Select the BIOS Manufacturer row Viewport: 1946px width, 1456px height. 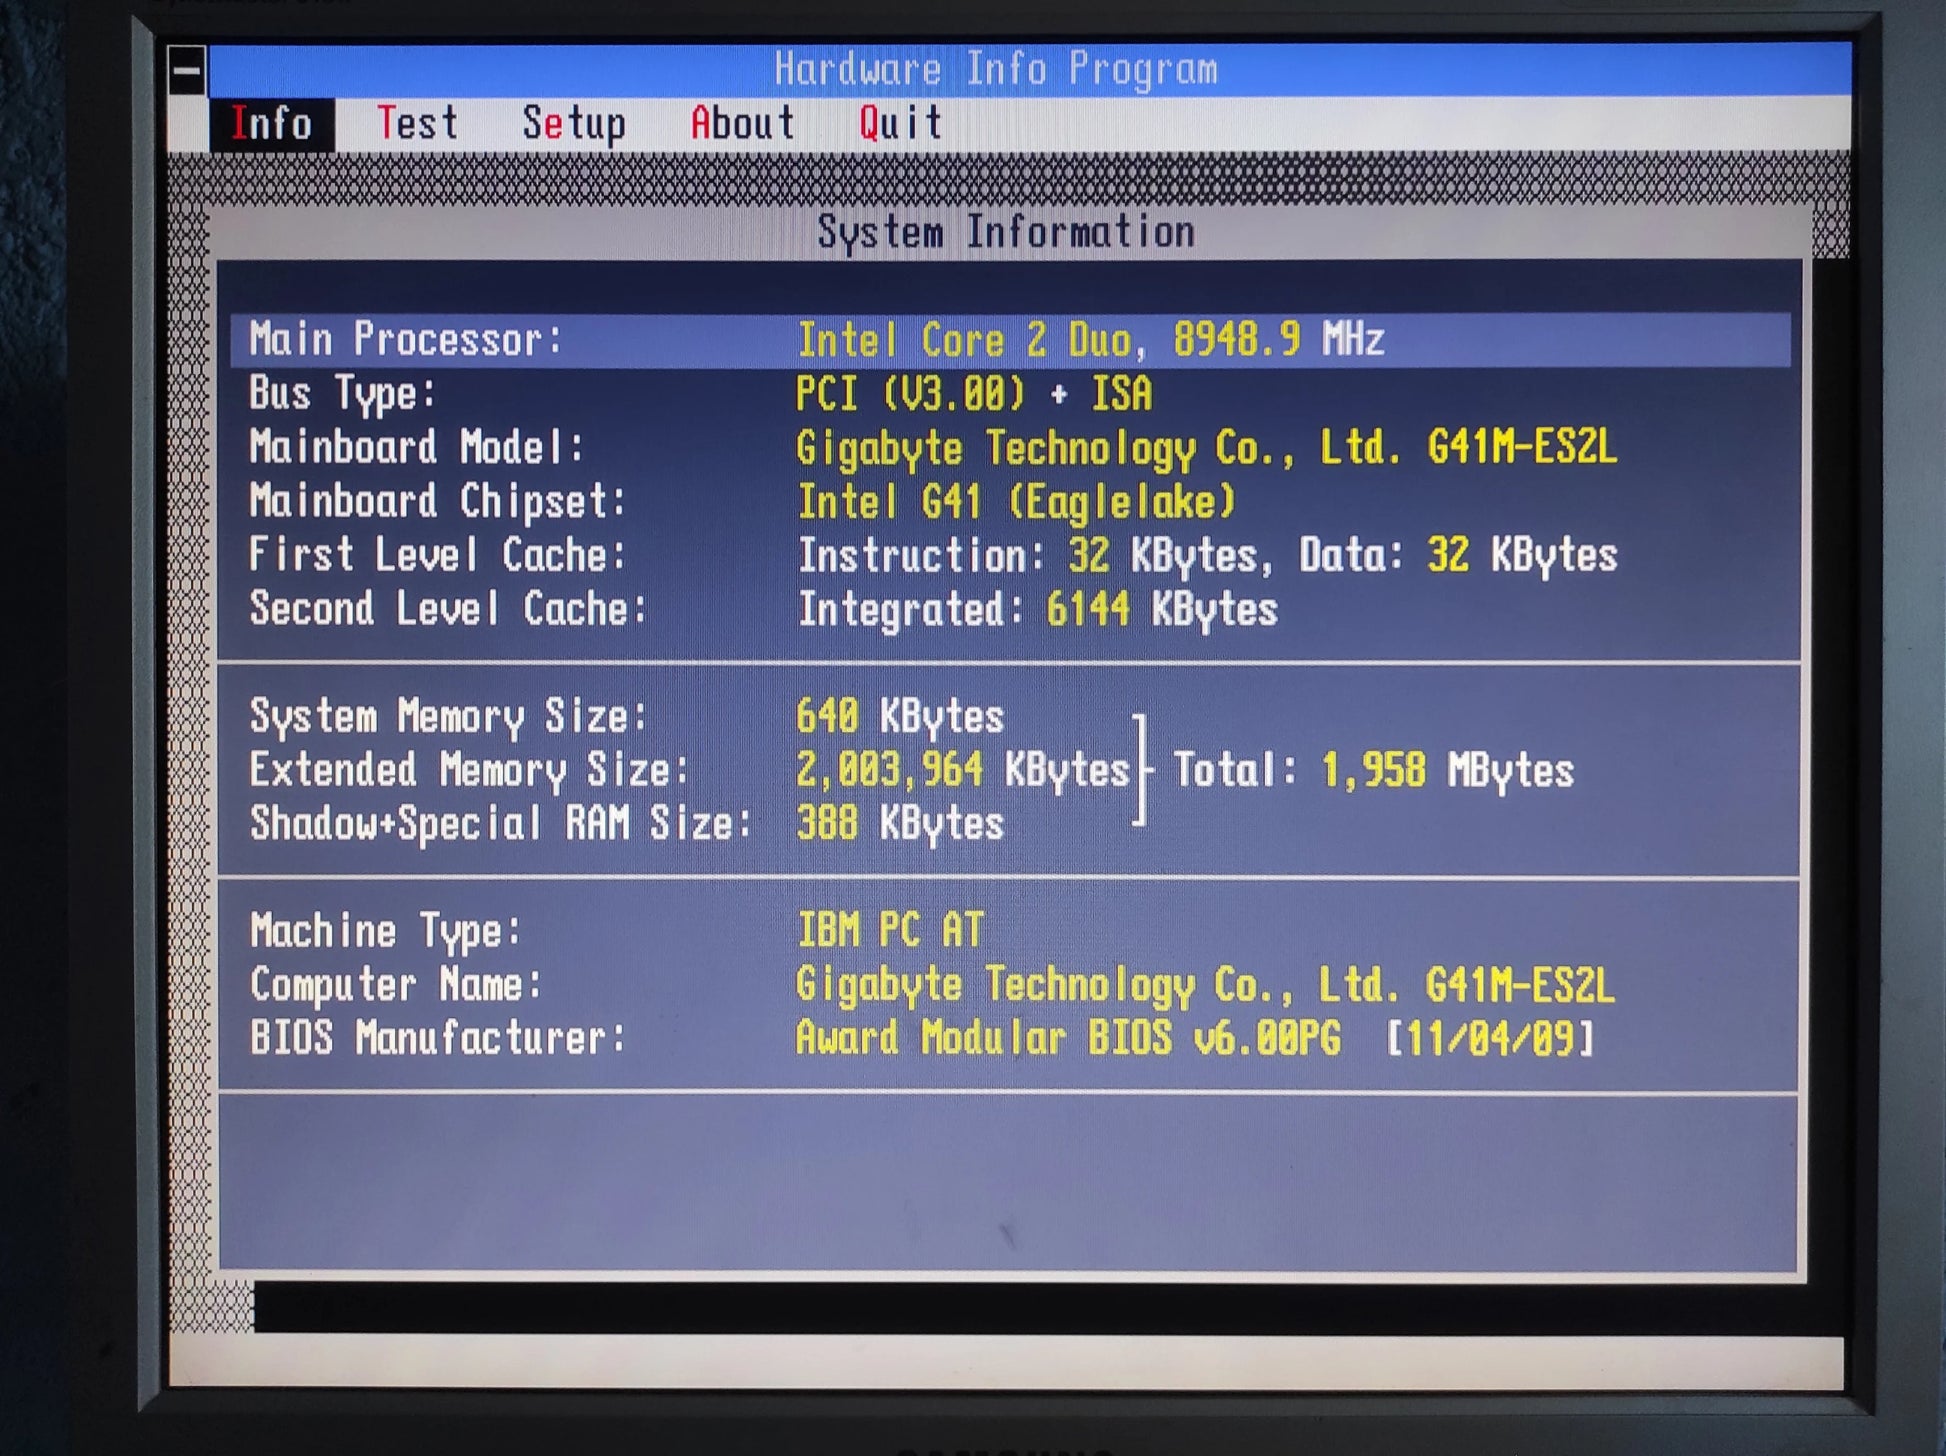1010,1038
